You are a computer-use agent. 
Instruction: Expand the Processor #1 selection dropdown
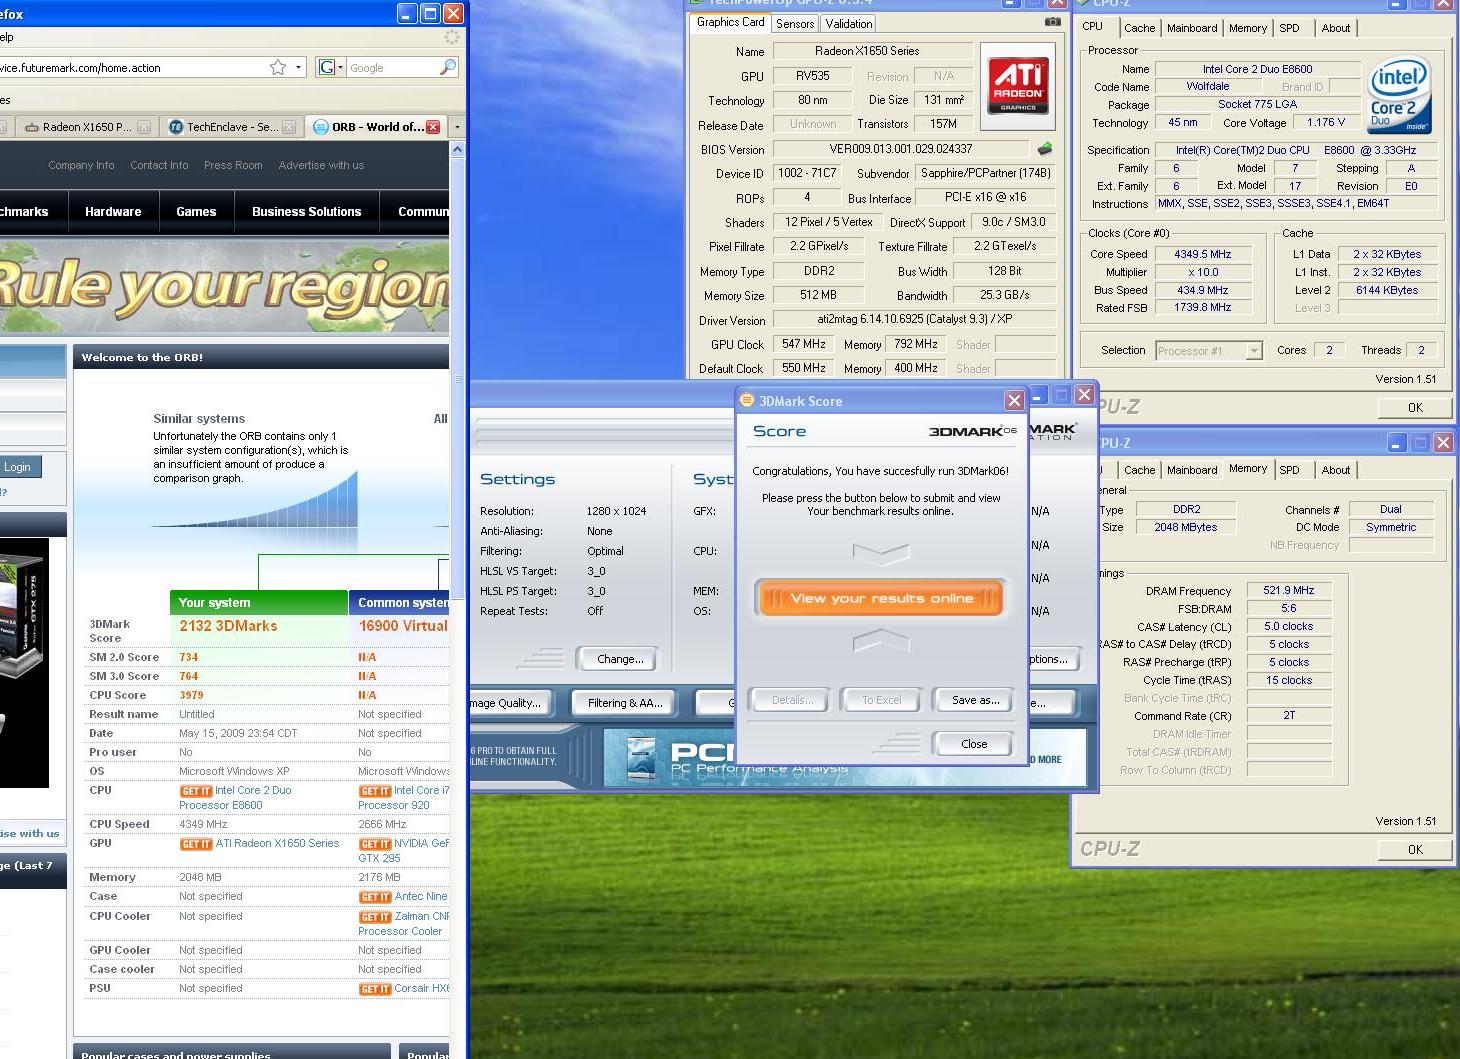1254,351
